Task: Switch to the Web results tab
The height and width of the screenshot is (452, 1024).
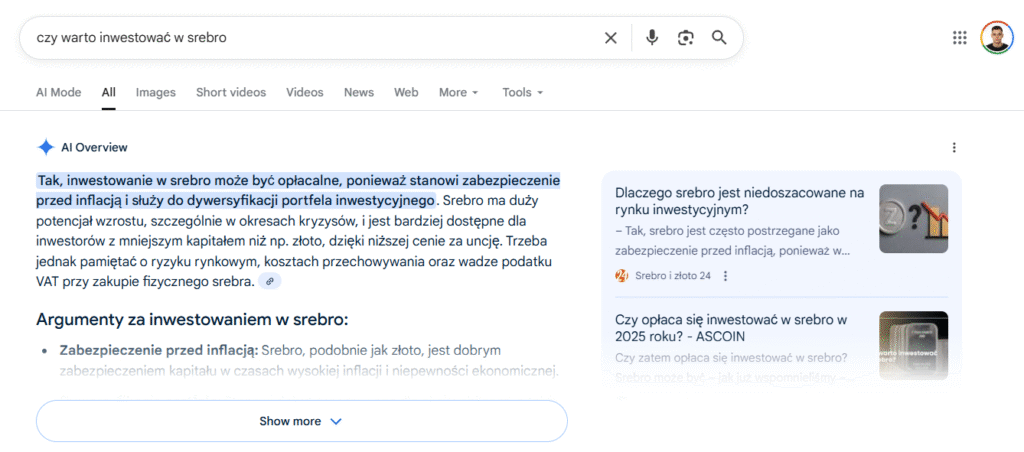Action: pyautogui.click(x=406, y=93)
